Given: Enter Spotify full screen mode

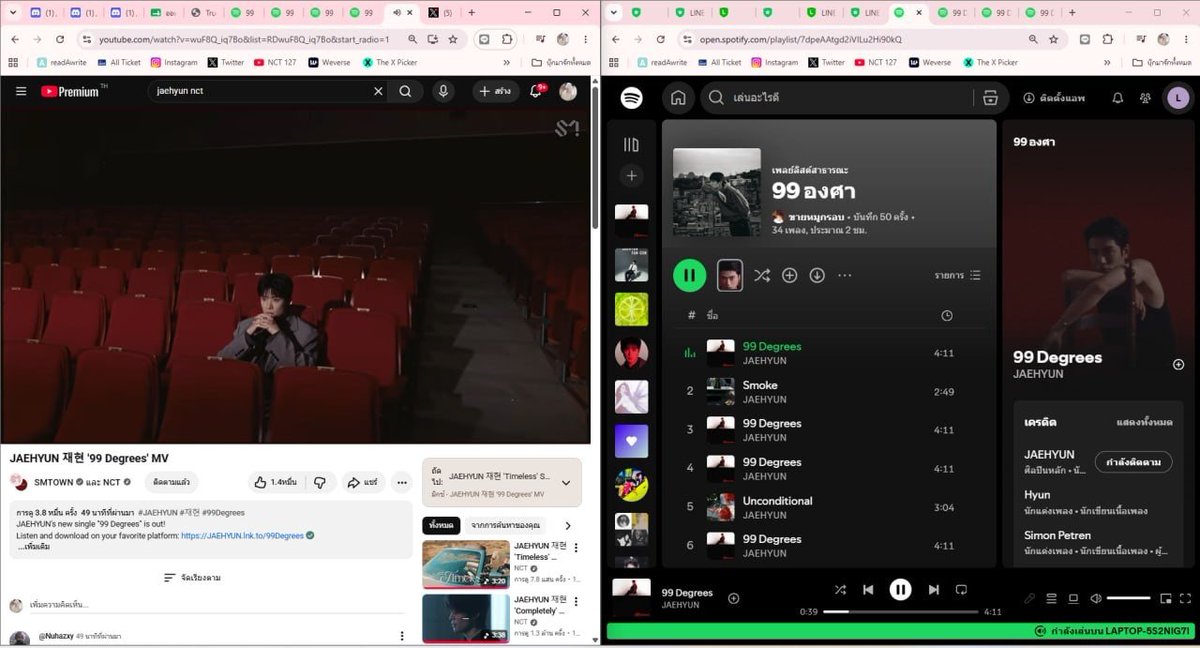Looking at the screenshot, I should tap(1186, 598).
